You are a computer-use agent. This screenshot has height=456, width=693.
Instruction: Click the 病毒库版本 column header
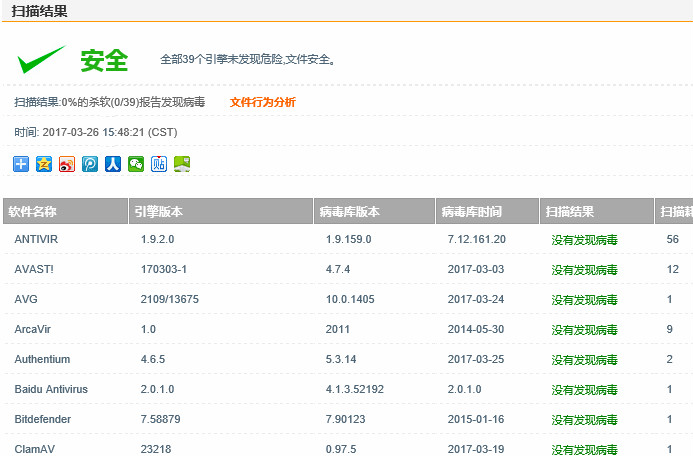point(374,211)
